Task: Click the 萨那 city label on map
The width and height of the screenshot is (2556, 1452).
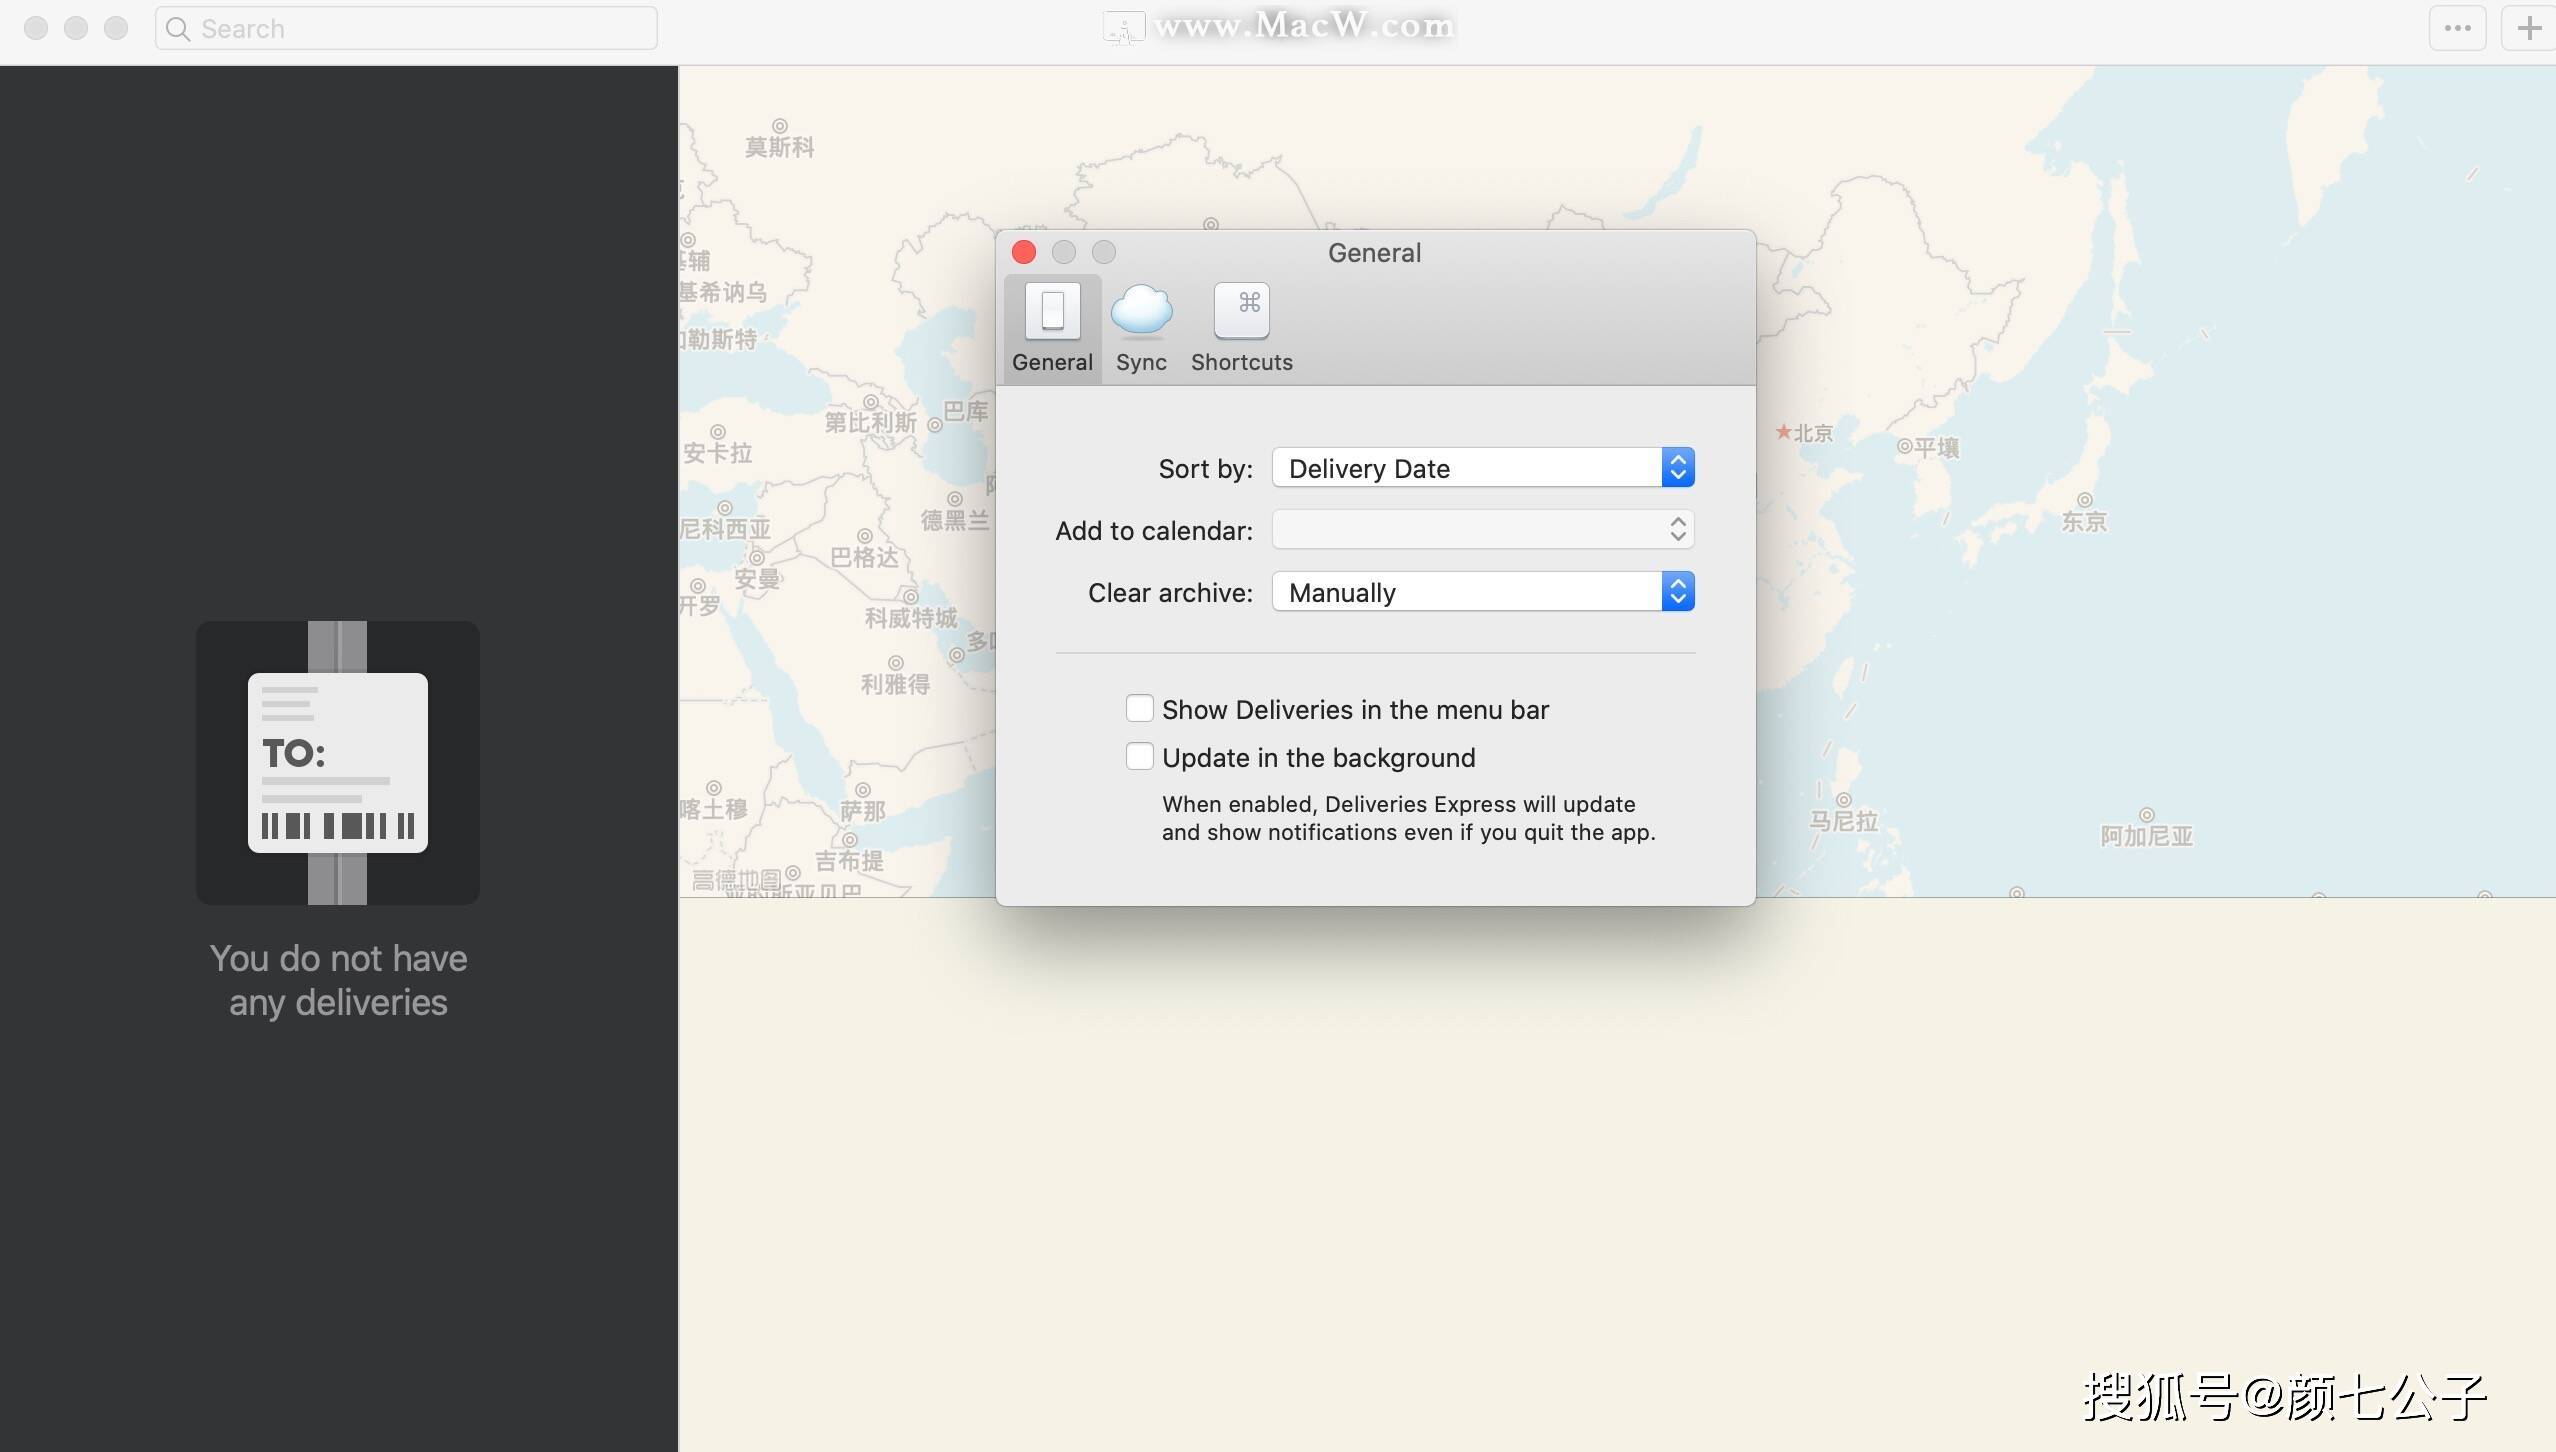Action: [x=863, y=811]
